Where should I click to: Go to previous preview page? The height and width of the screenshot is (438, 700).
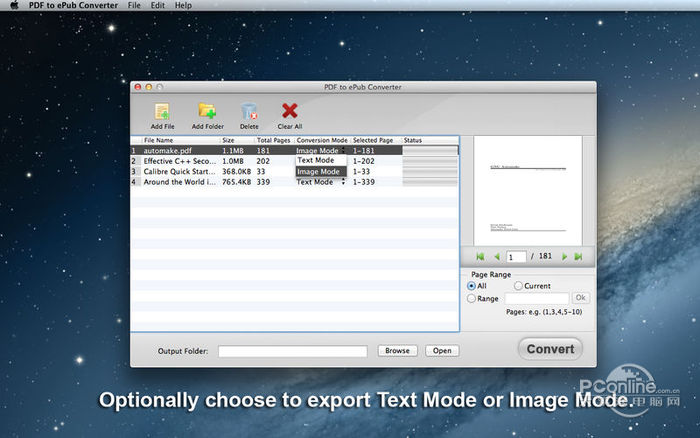[497, 256]
